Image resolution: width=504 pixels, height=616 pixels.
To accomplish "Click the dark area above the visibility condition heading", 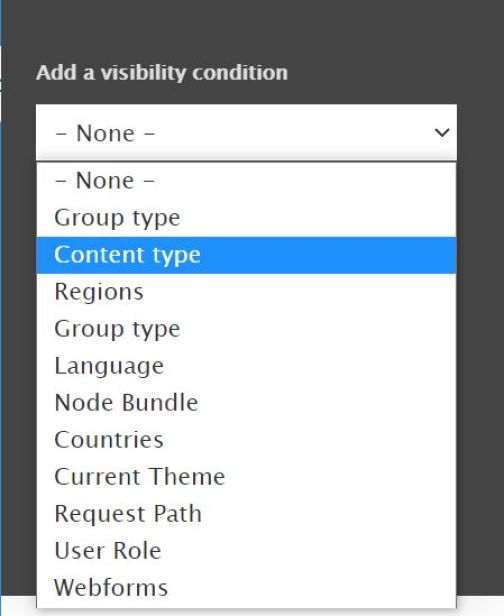I will click(251, 28).
